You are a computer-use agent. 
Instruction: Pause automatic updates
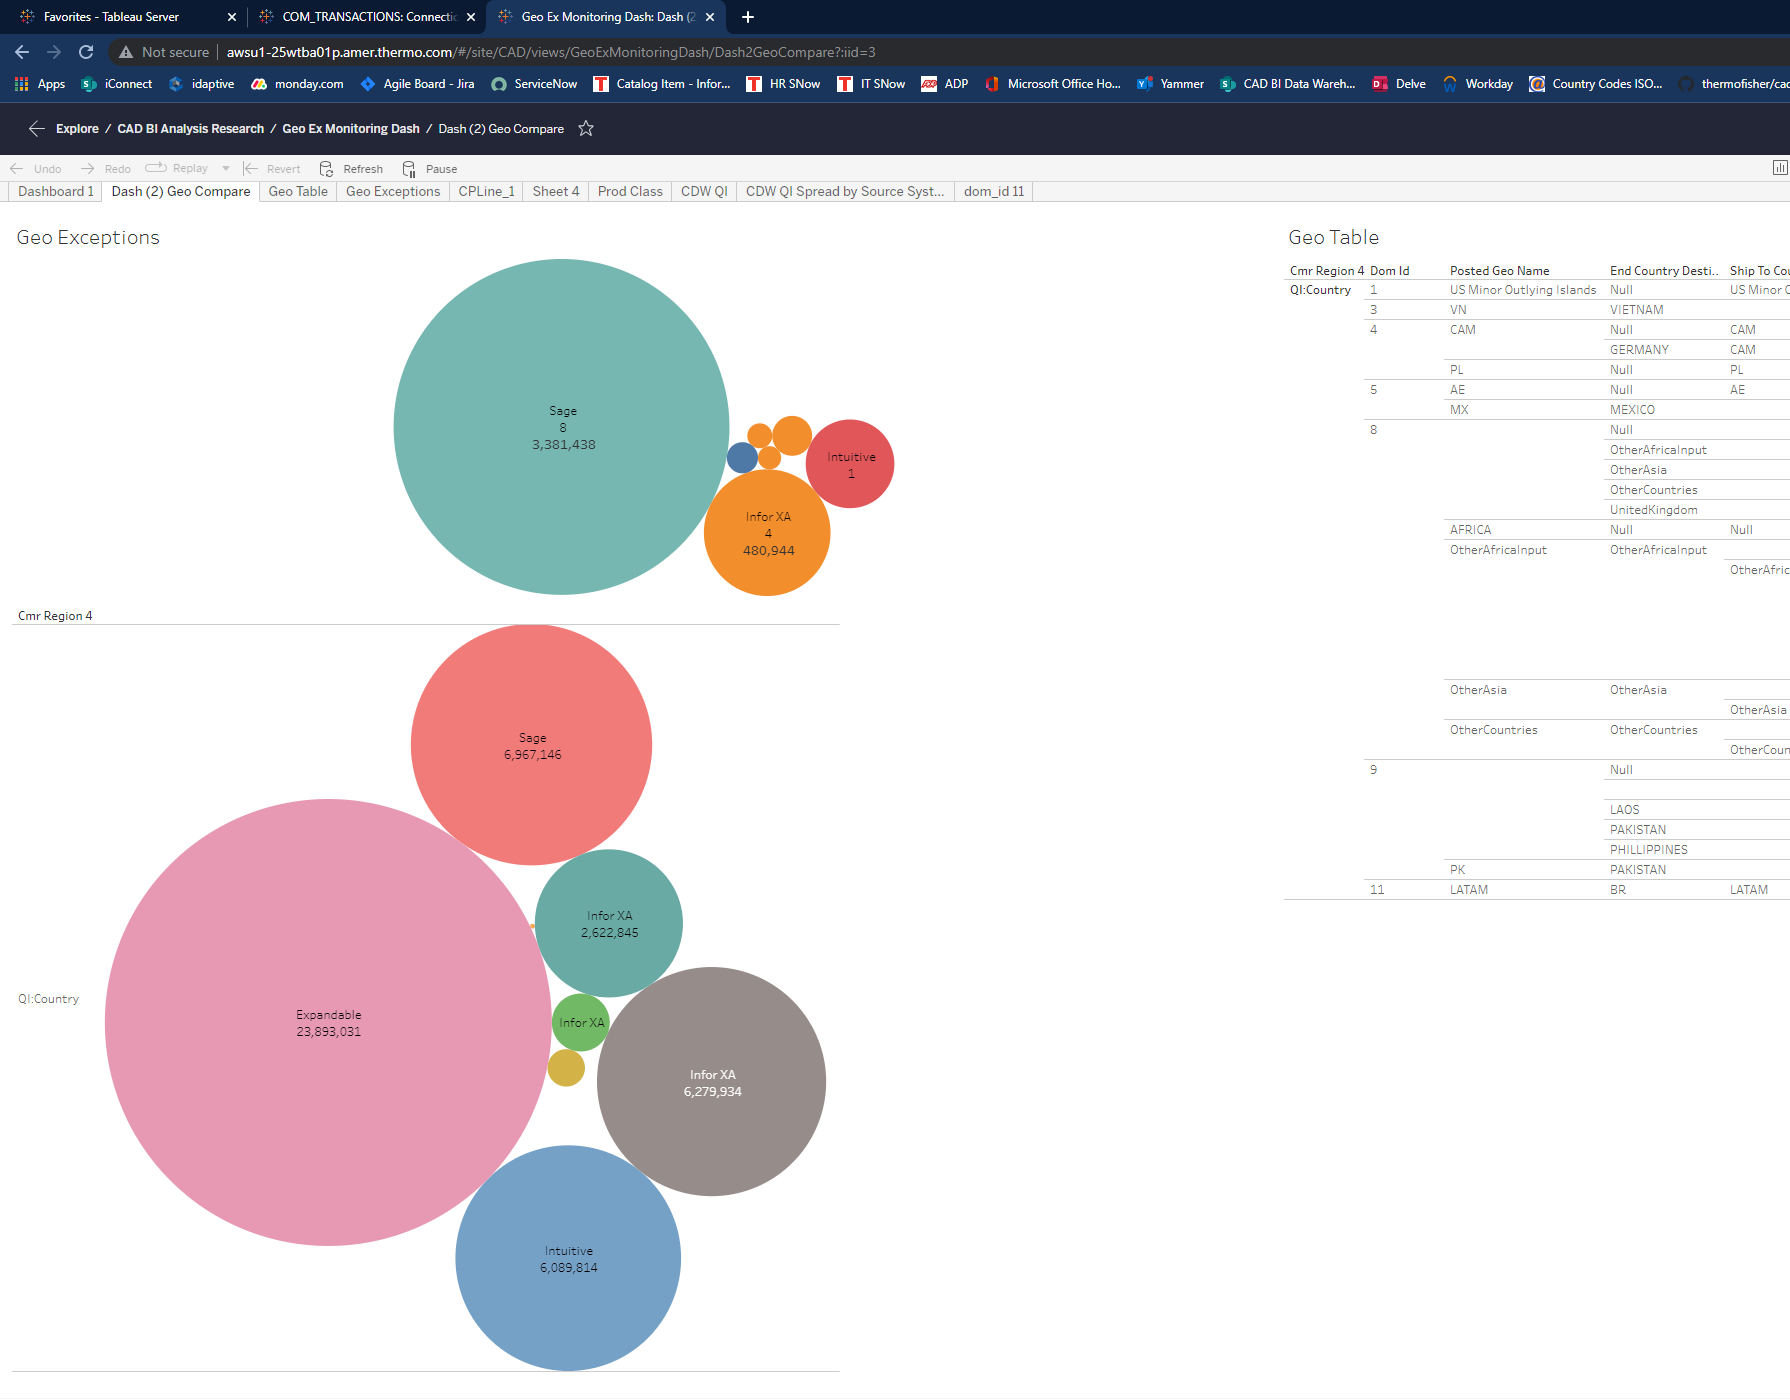click(x=430, y=169)
